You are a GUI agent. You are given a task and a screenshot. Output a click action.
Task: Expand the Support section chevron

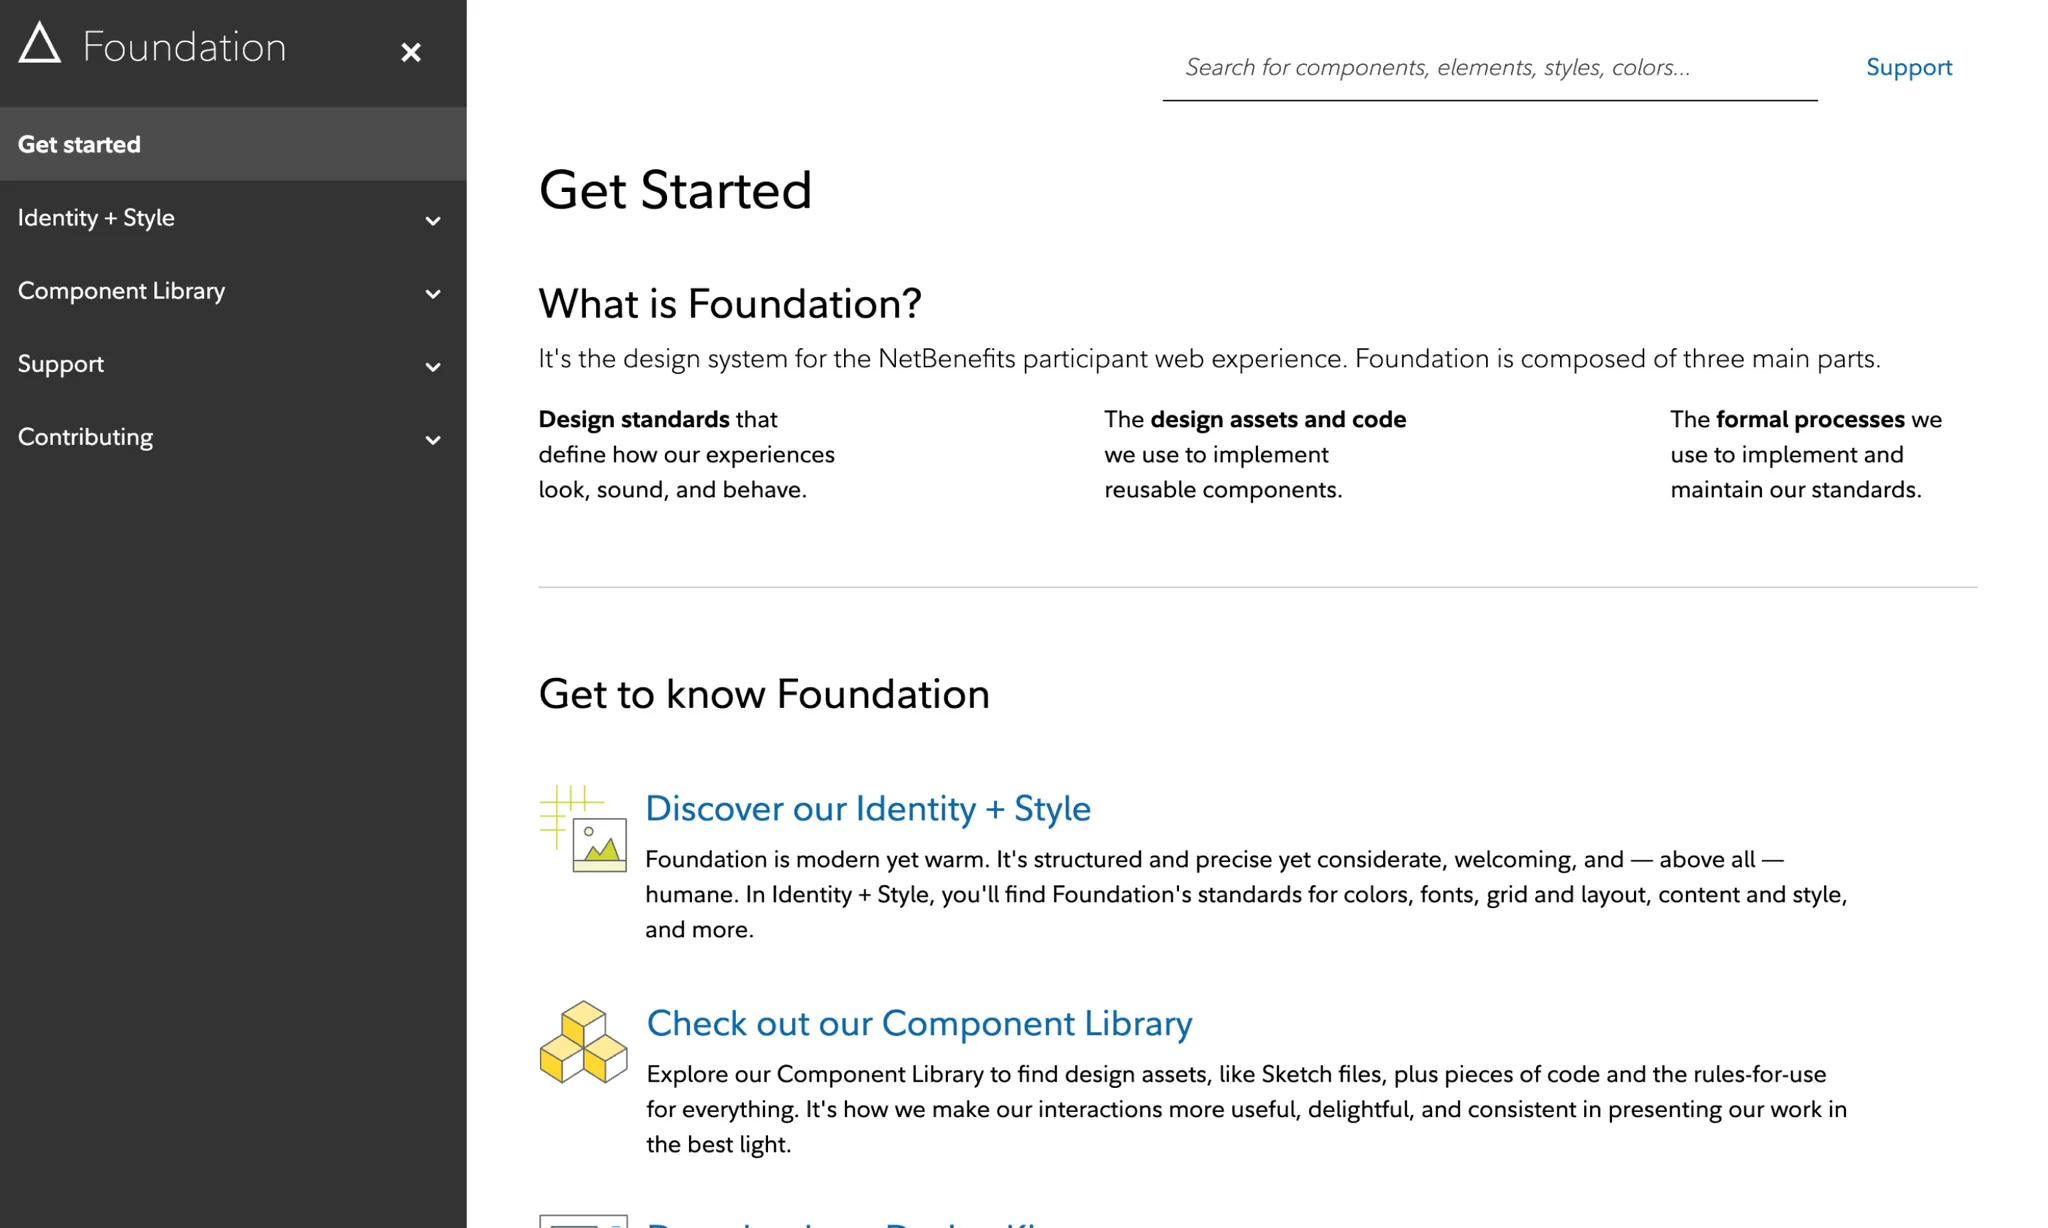[433, 366]
